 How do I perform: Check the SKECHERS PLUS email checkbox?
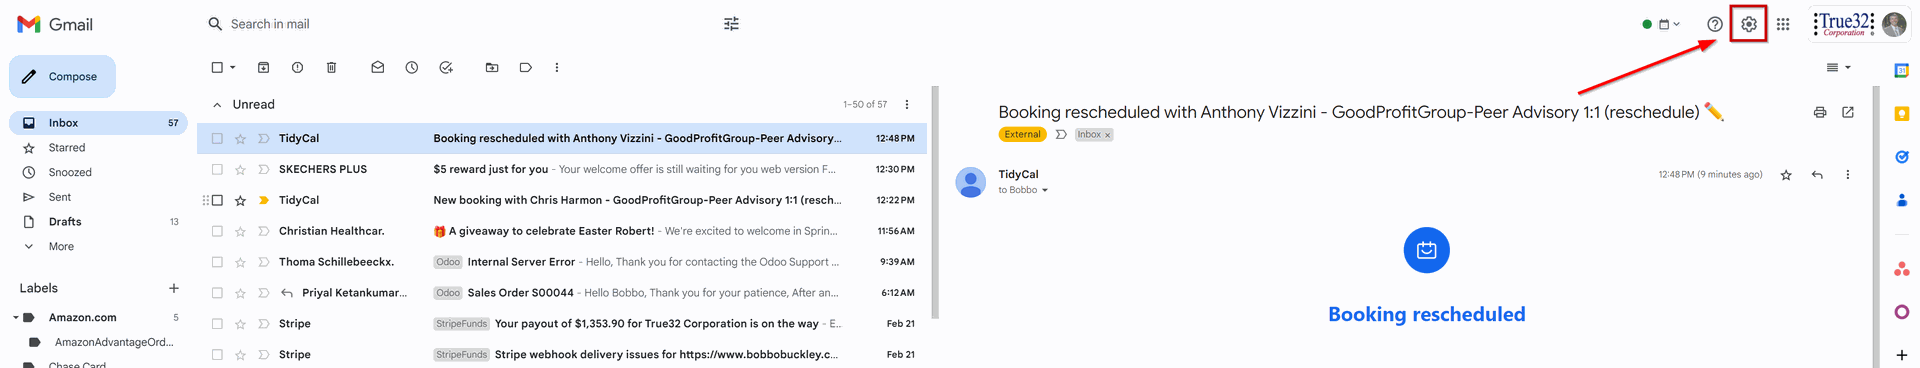click(x=217, y=169)
